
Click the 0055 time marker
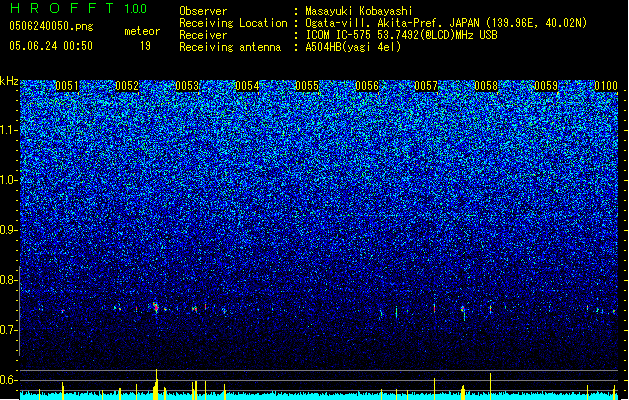(307, 86)
